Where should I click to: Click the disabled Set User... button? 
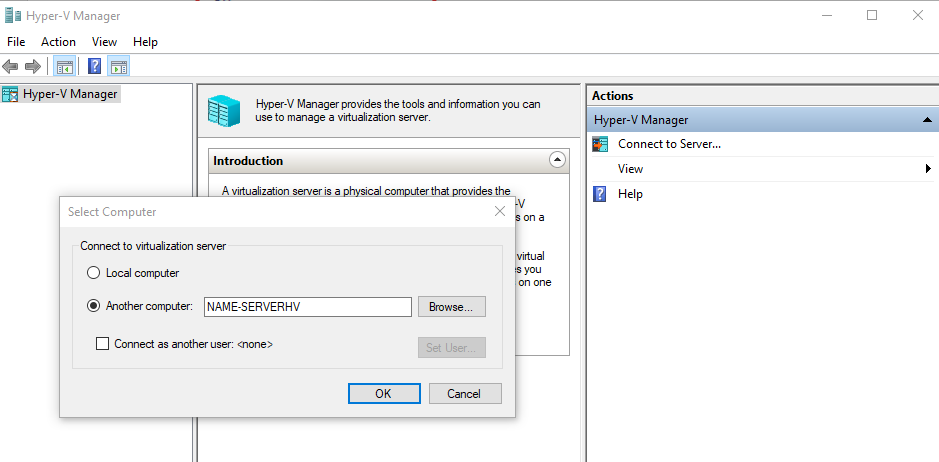(452, 348)
